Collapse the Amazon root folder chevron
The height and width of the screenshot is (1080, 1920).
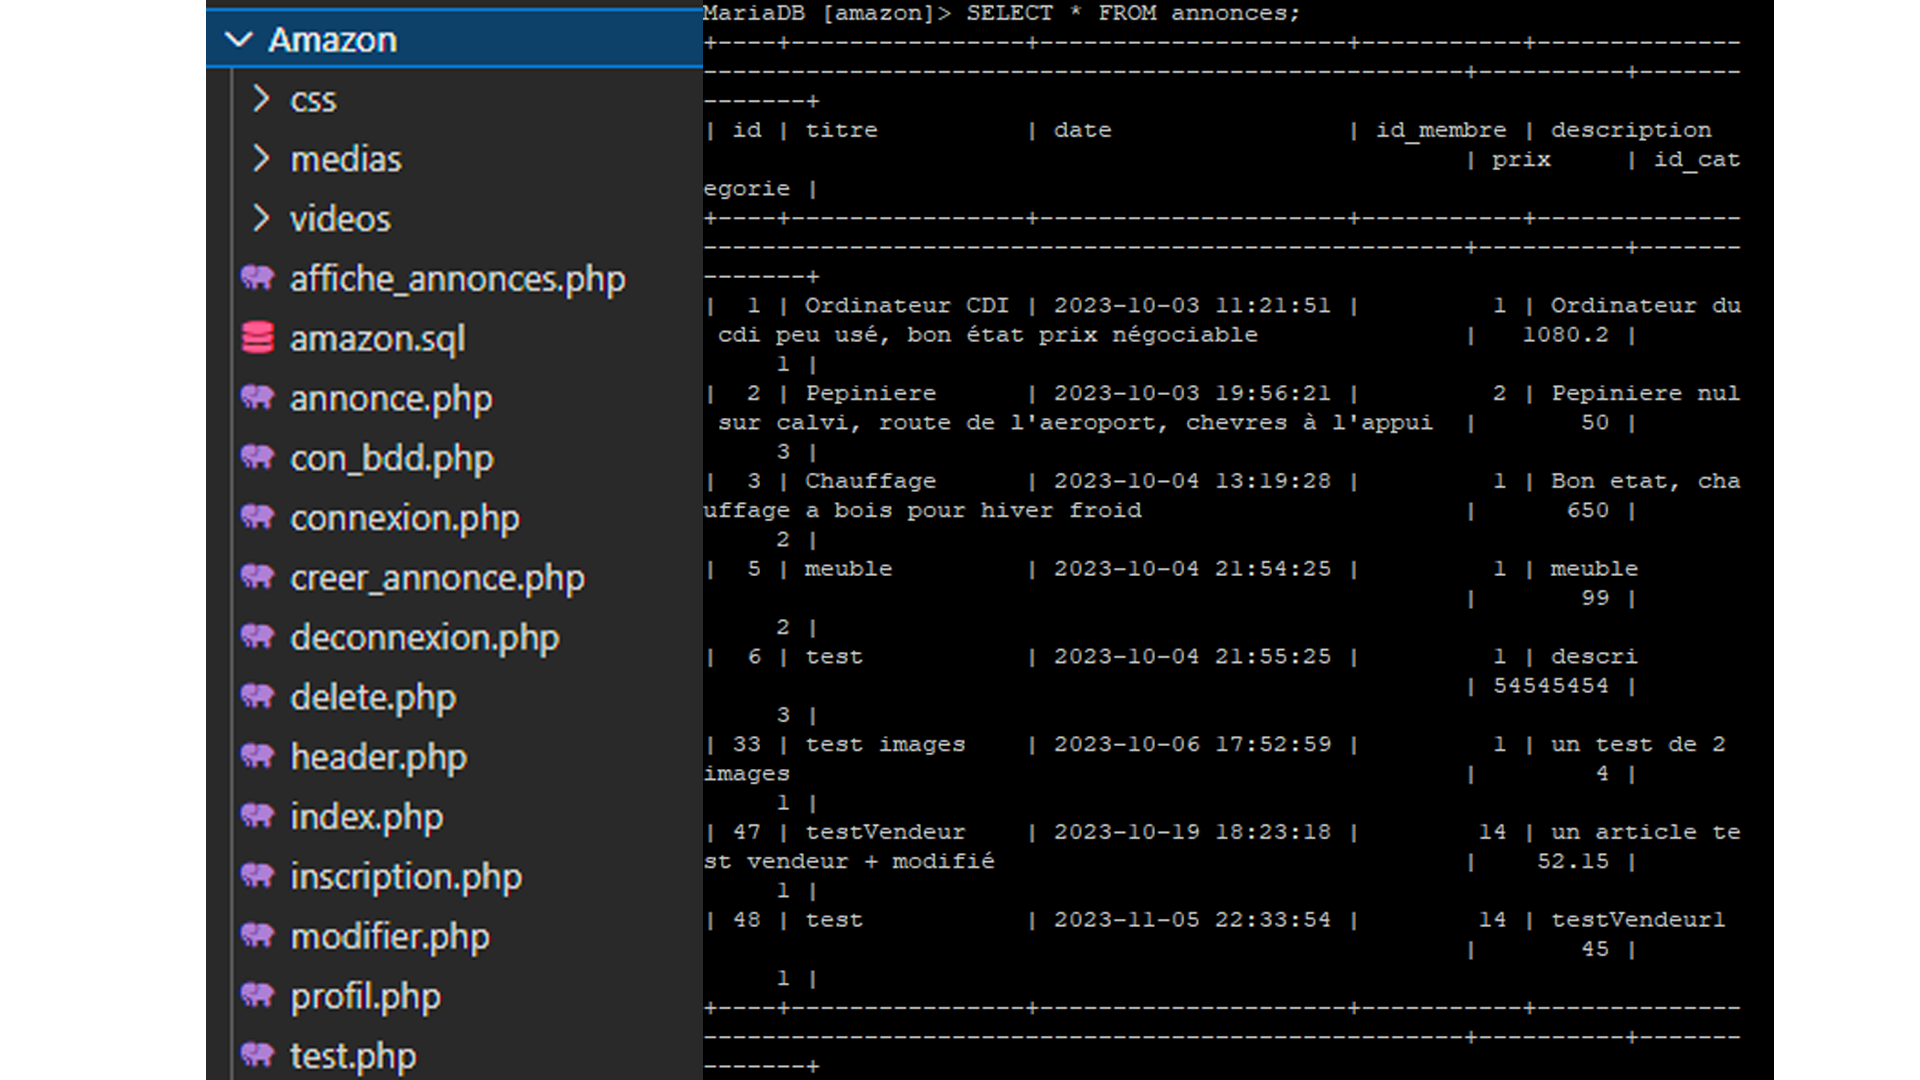click(x=239, y=40)
